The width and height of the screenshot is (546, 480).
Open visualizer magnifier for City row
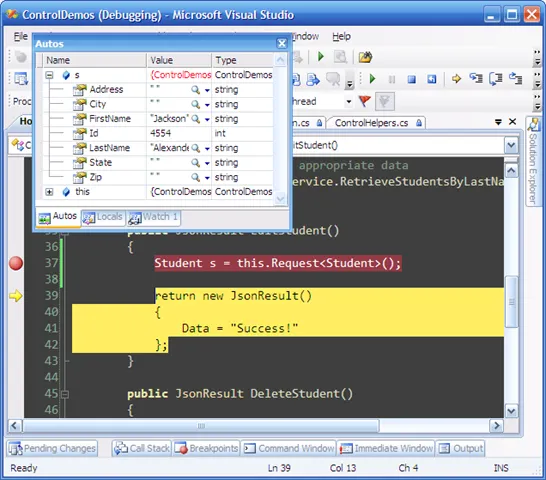click(196, 104)
